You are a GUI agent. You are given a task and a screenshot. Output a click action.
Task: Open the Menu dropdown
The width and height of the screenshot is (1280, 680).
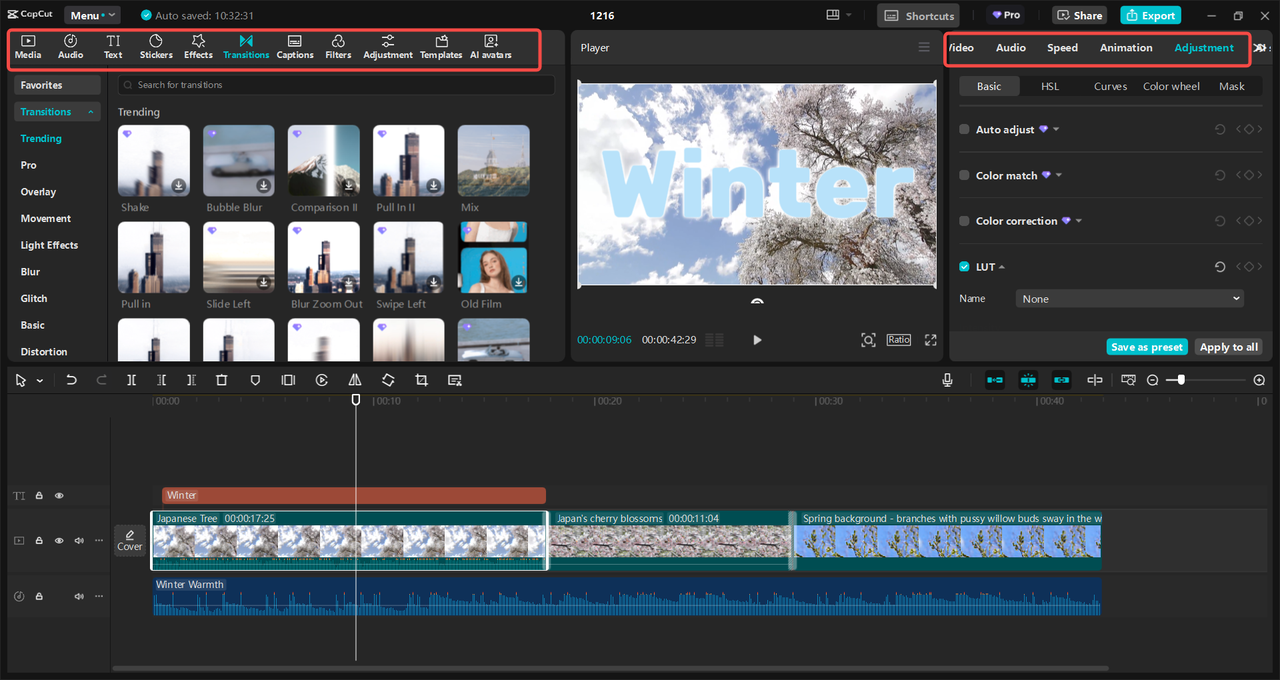click(92, 15)
